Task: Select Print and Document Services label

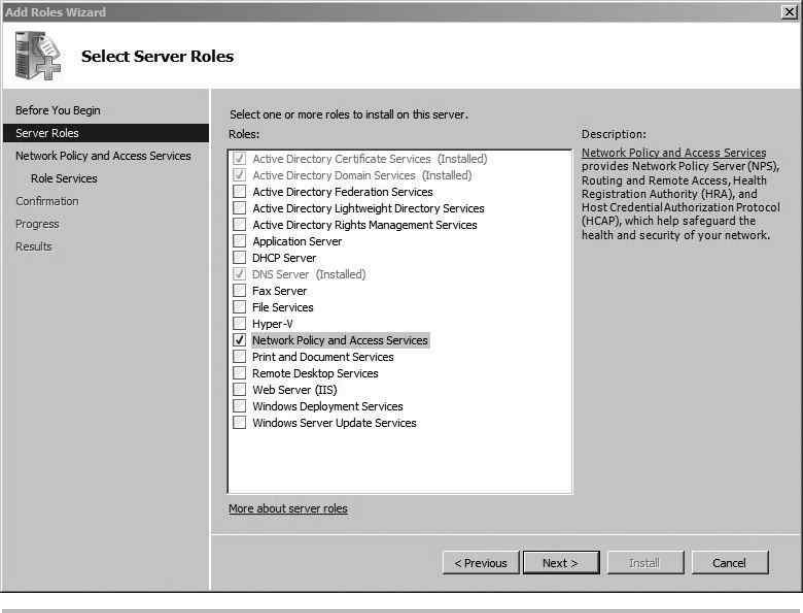Action: pyautogui.click(x=323, y=357)
